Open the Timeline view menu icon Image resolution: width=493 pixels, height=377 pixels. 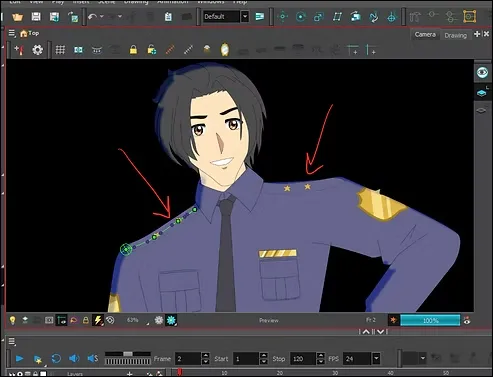(x=12, y=341)
